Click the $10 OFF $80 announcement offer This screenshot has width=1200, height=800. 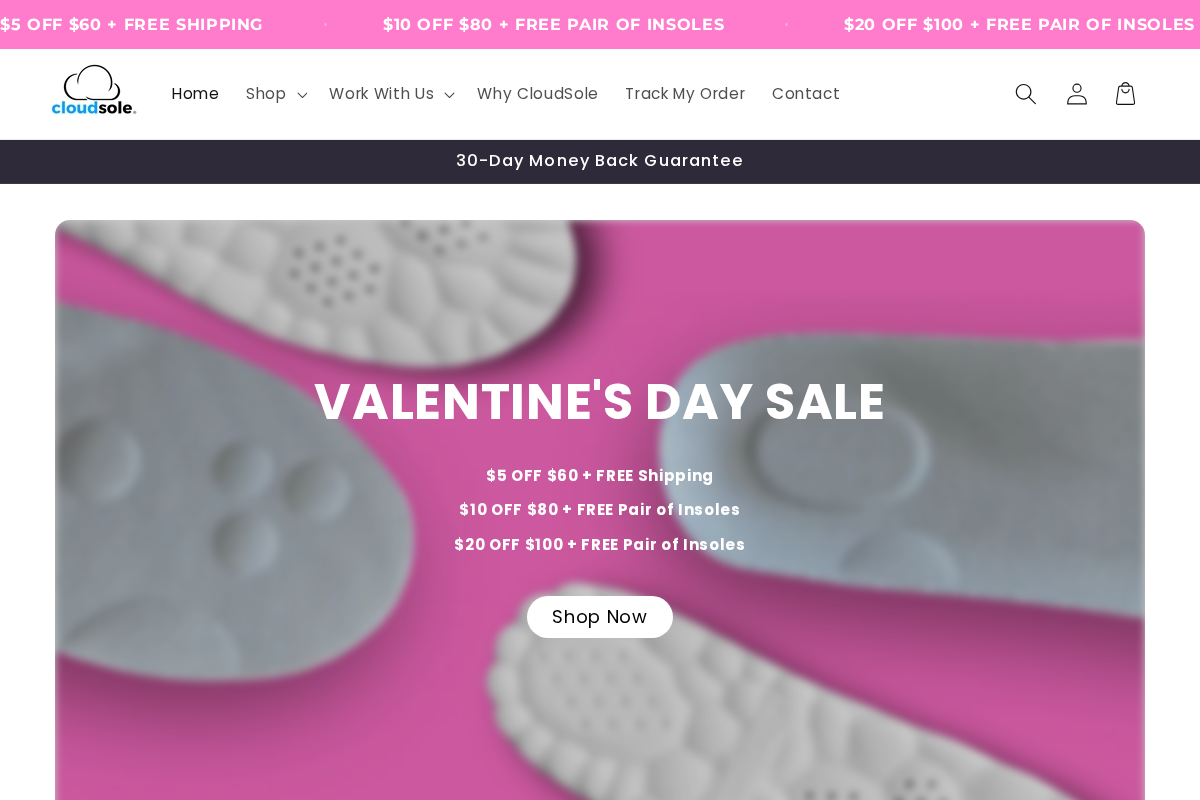point(554,24)
